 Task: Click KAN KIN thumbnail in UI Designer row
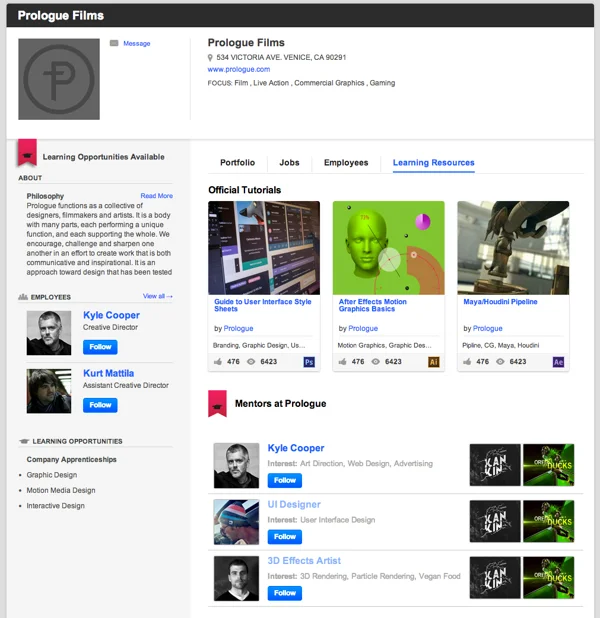click(x=495, y=521)
